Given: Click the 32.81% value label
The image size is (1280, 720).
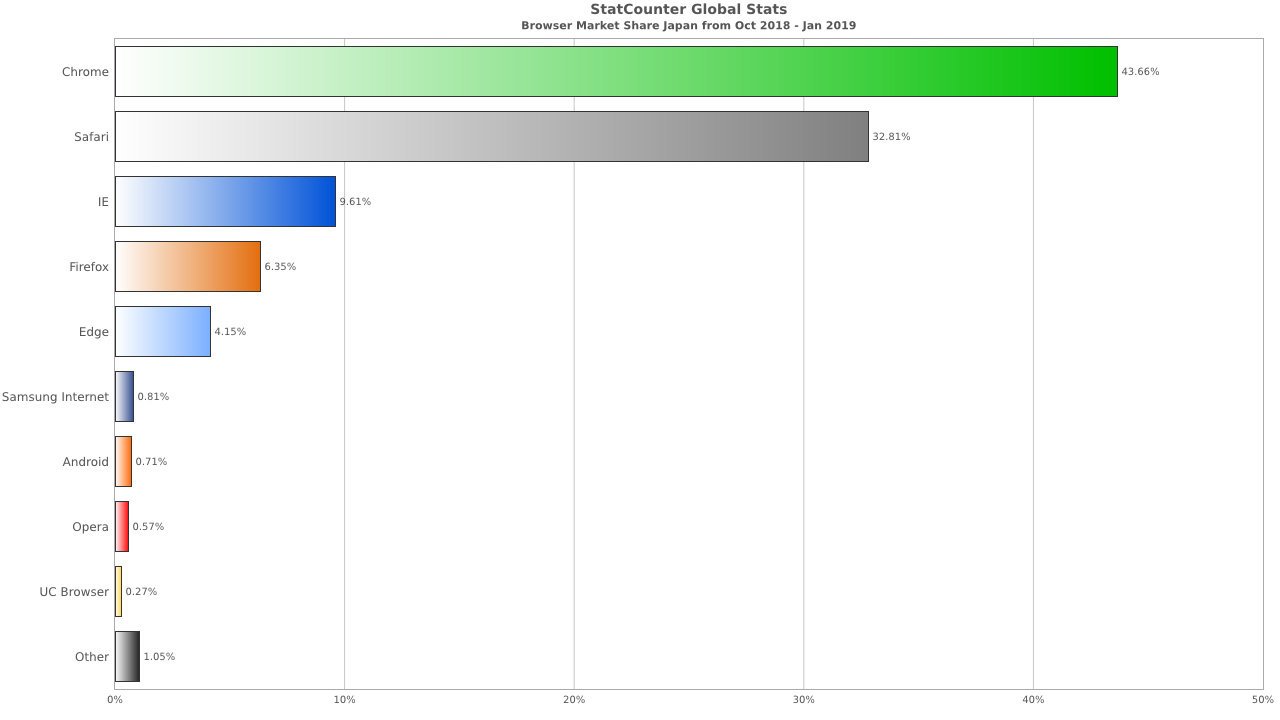Looking at the screenshot, I should coord(891,137).
